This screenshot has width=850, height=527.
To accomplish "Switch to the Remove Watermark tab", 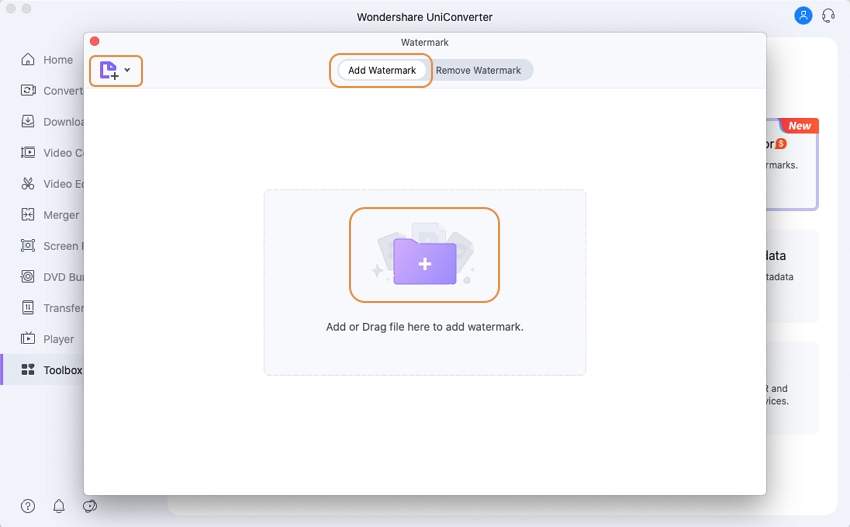I will pos(478,70).
